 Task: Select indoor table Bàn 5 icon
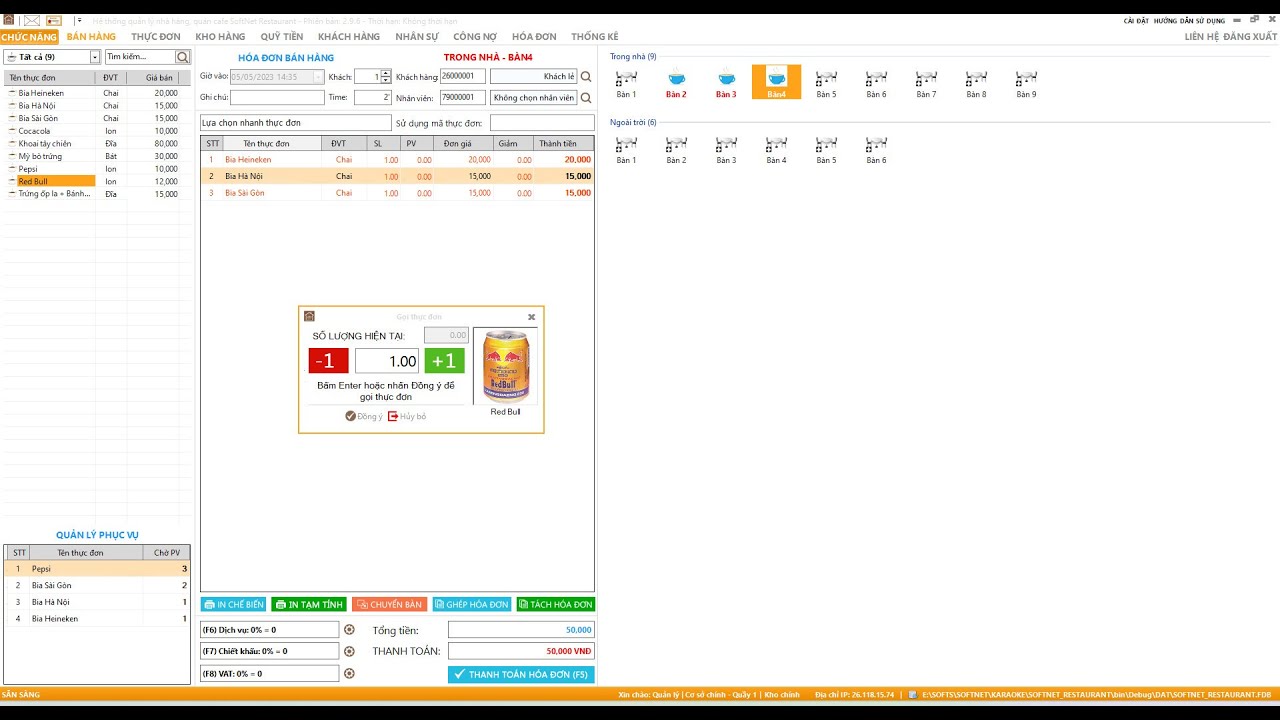point(826,83)
